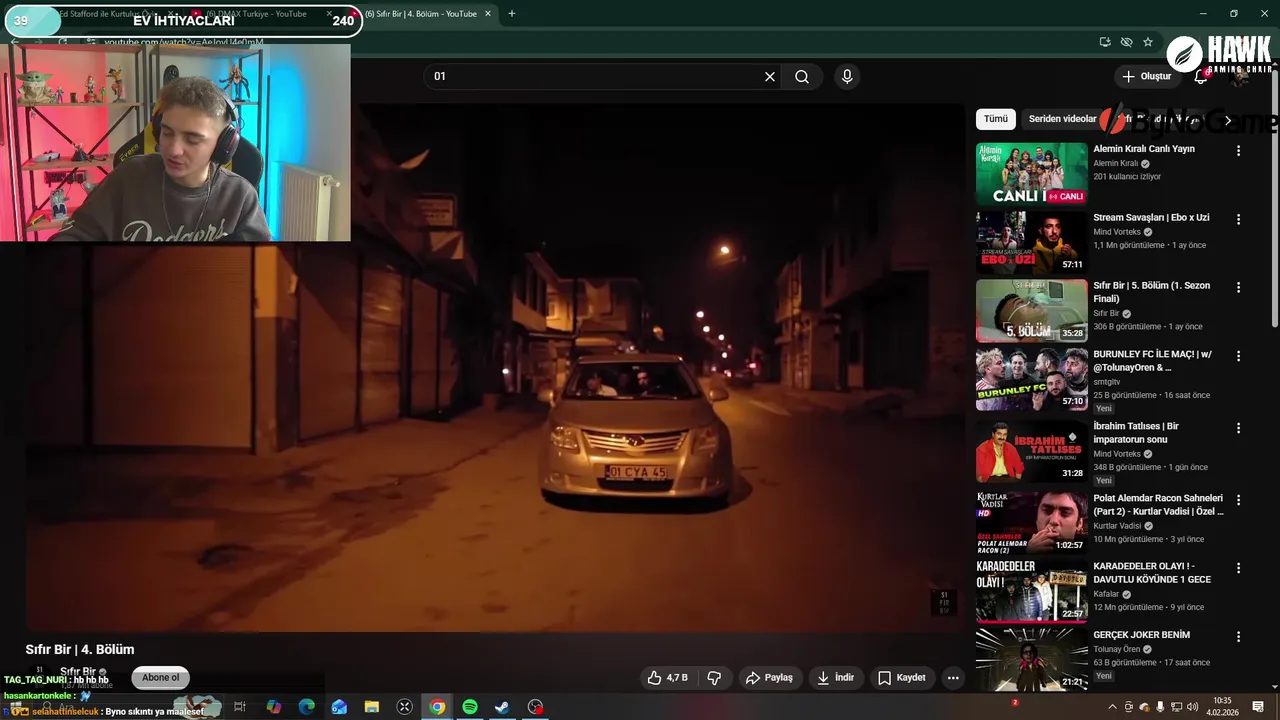Open Xbox app from taskbar
The width and height of the screenshot is (1280, 720).
(404, 707)
